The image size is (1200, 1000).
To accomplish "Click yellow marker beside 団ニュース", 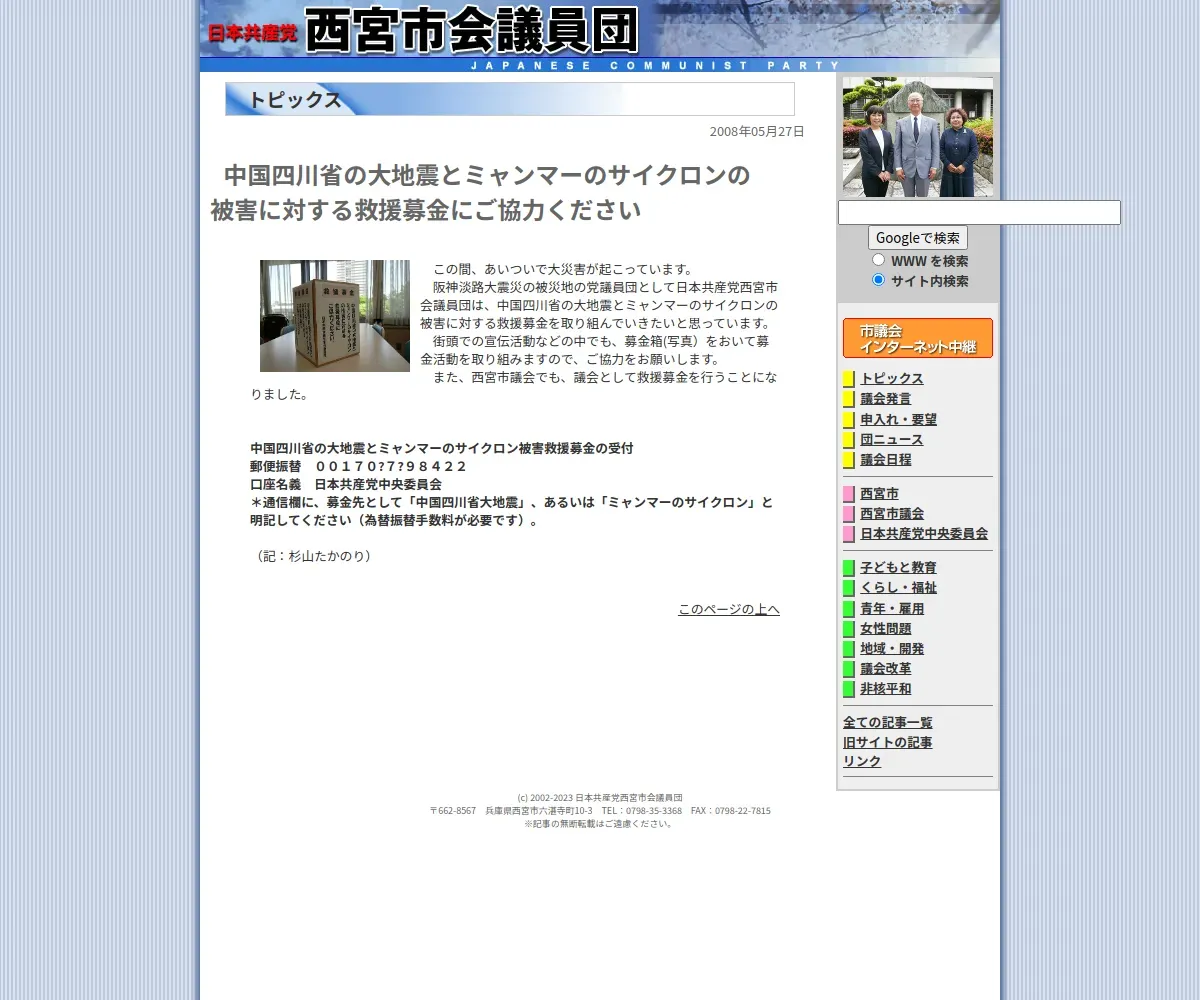I will [x=849, y=440].
